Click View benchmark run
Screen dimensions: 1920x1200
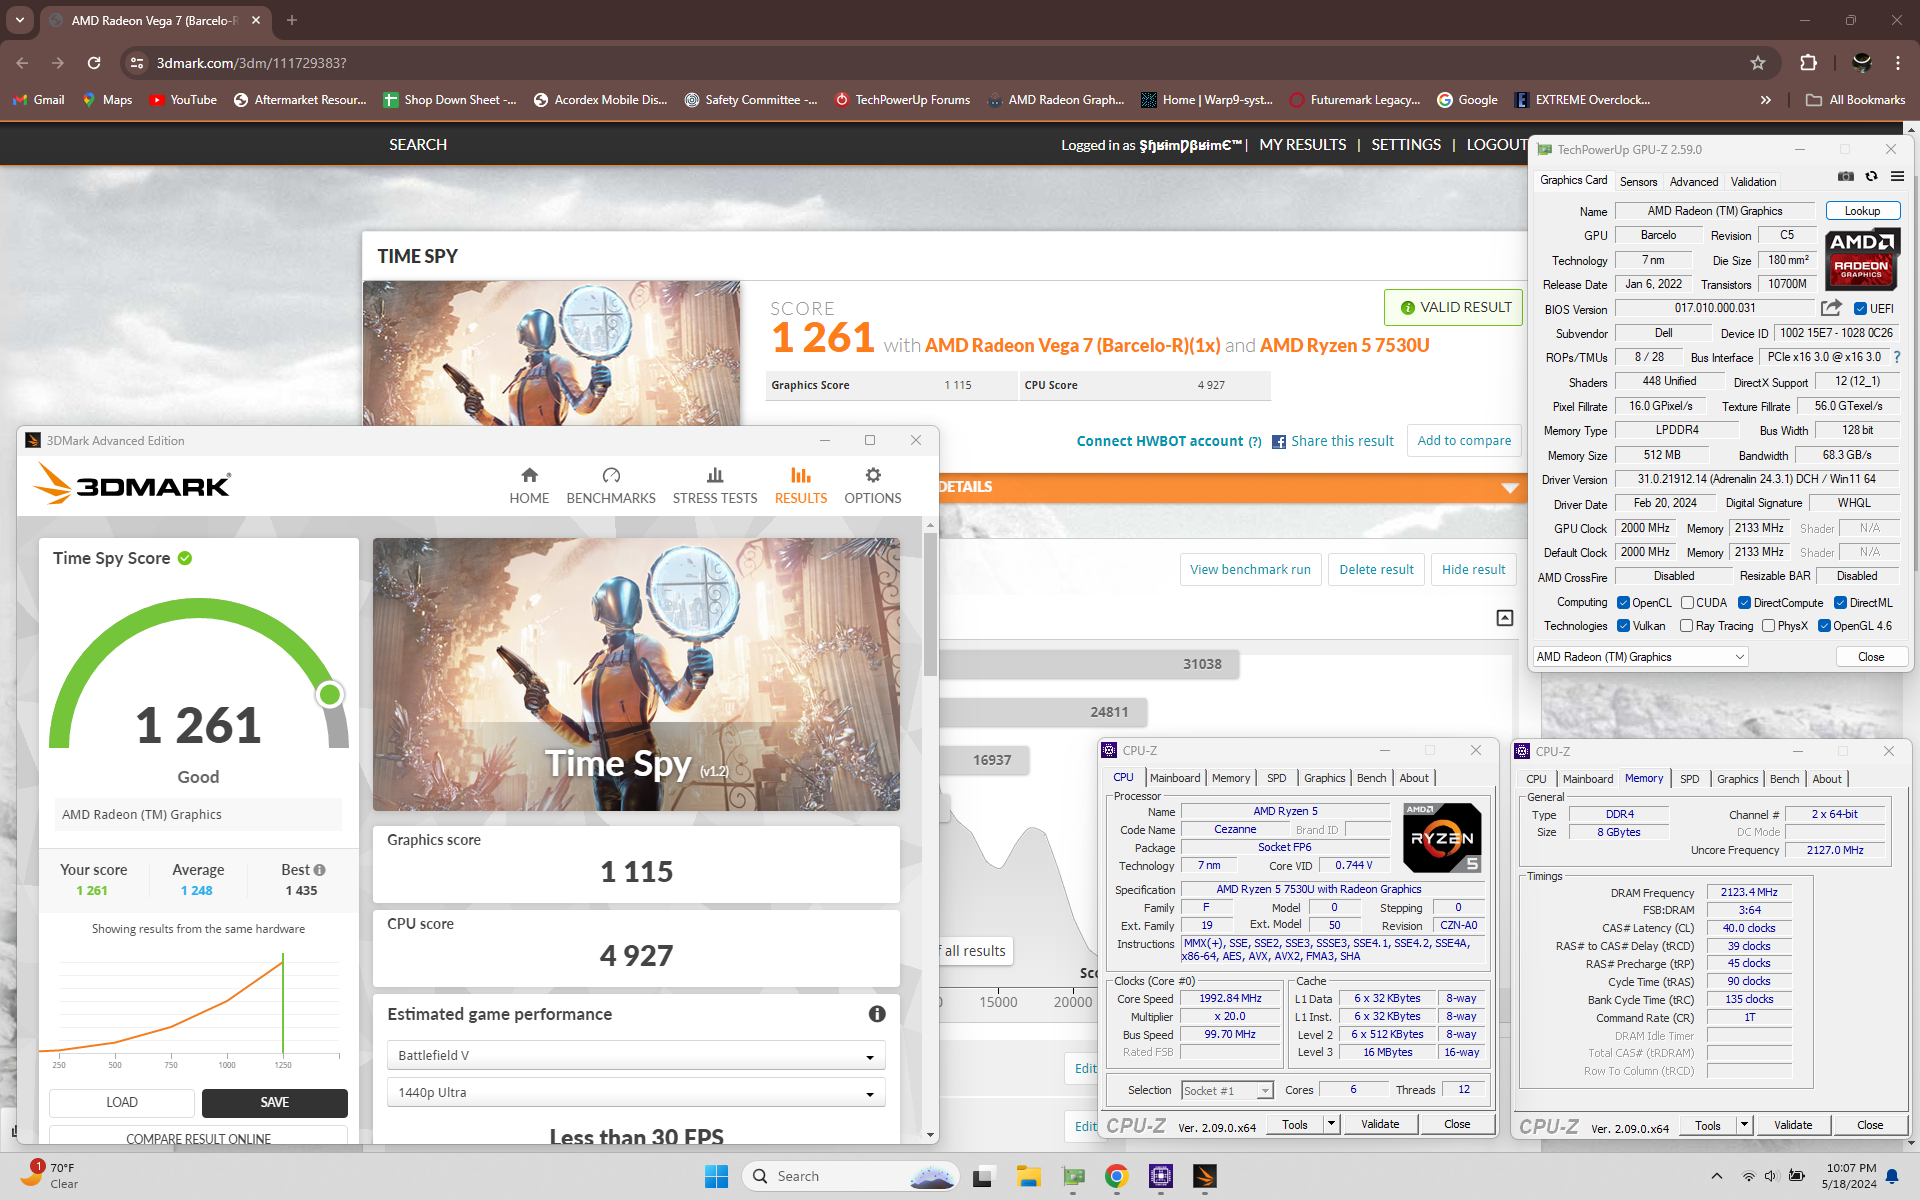pos(1250,569)
